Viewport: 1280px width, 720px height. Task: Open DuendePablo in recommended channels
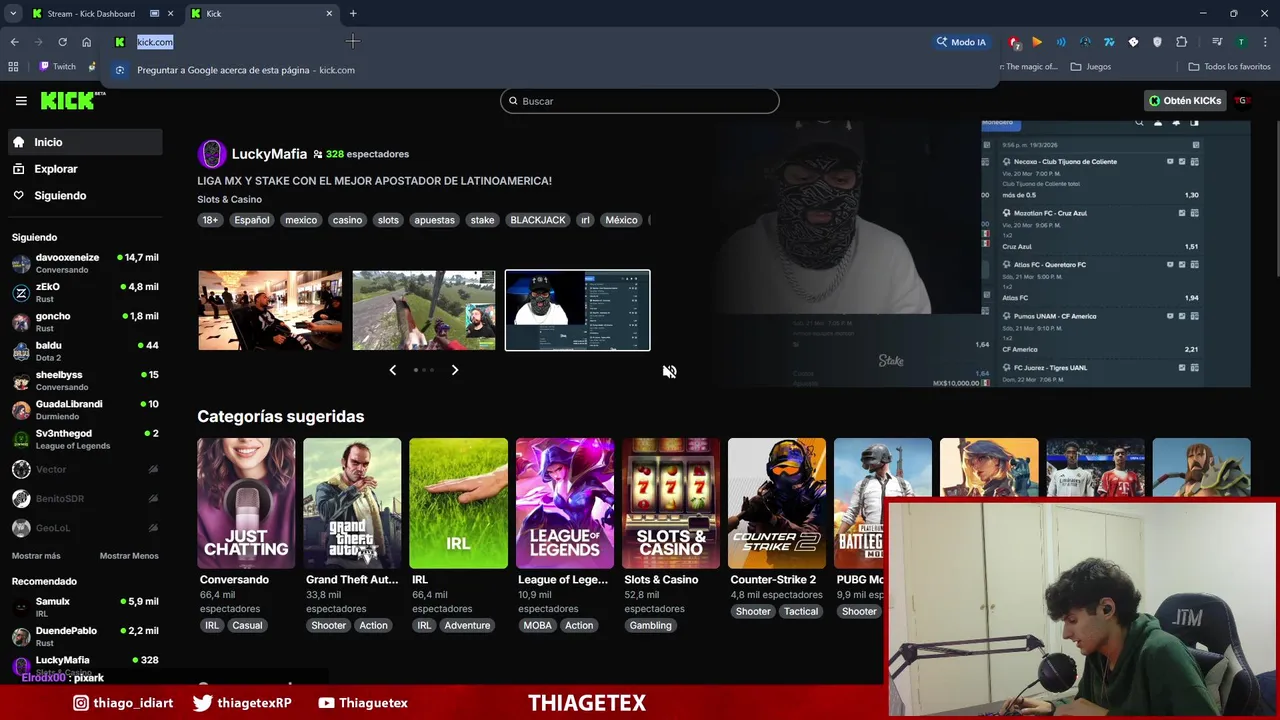tap(85, 636)
